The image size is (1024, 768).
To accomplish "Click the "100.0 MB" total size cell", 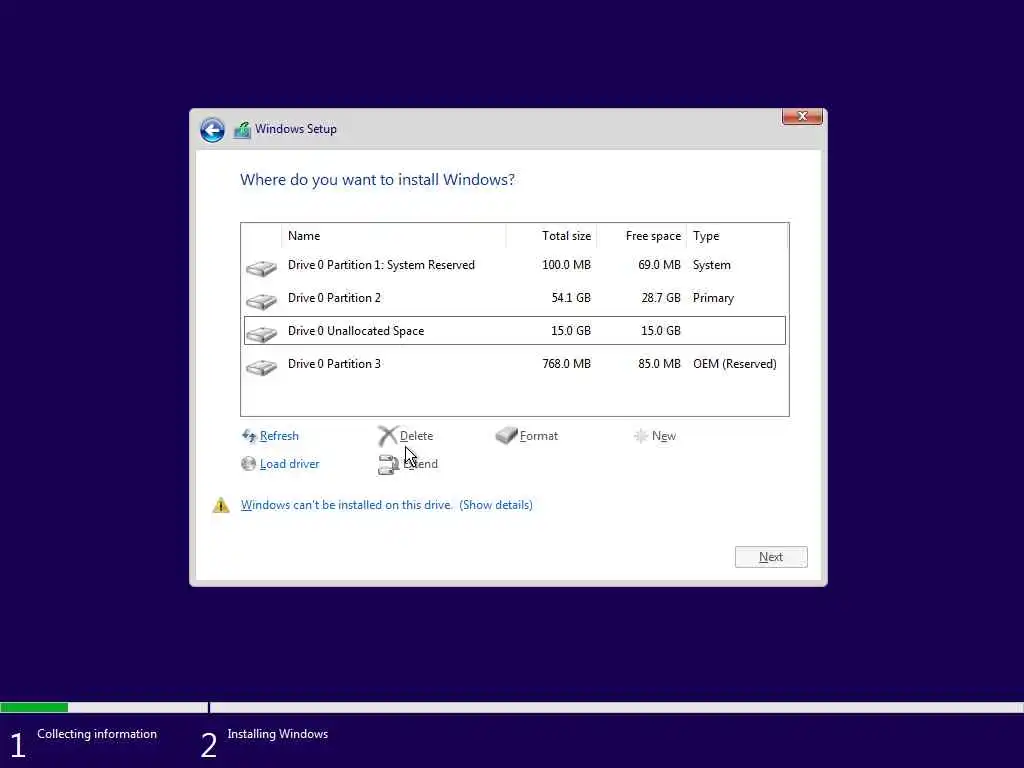I will coord(566,265).
